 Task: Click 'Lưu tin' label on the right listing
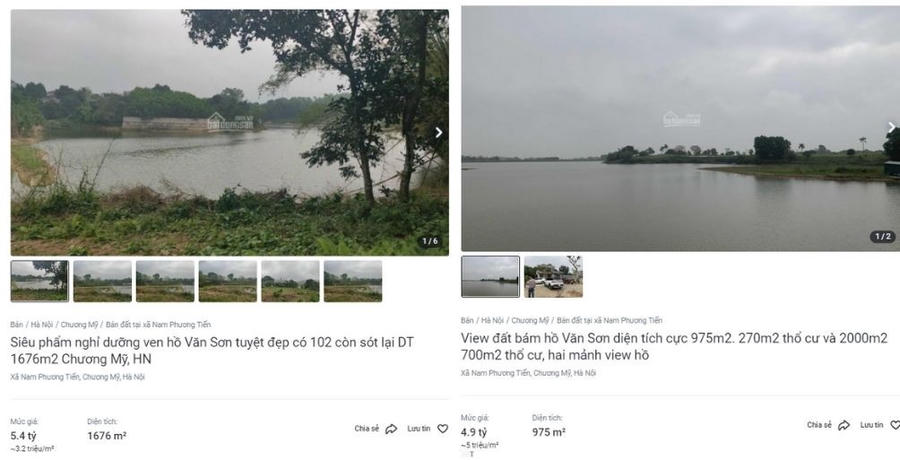[871, 425]
